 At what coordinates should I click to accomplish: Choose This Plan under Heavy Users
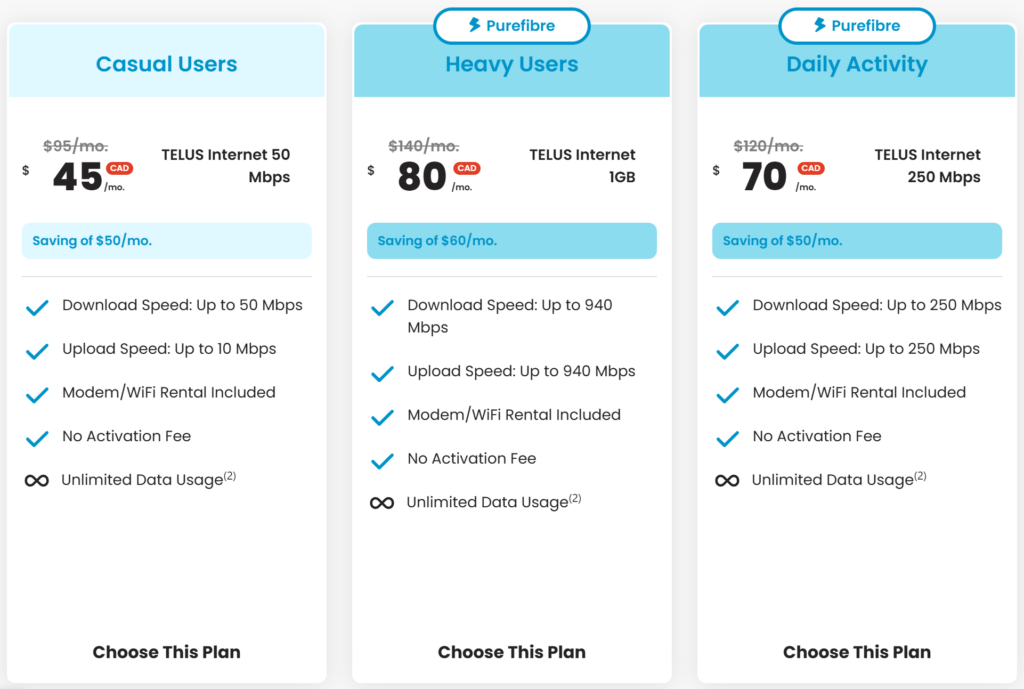511,652
